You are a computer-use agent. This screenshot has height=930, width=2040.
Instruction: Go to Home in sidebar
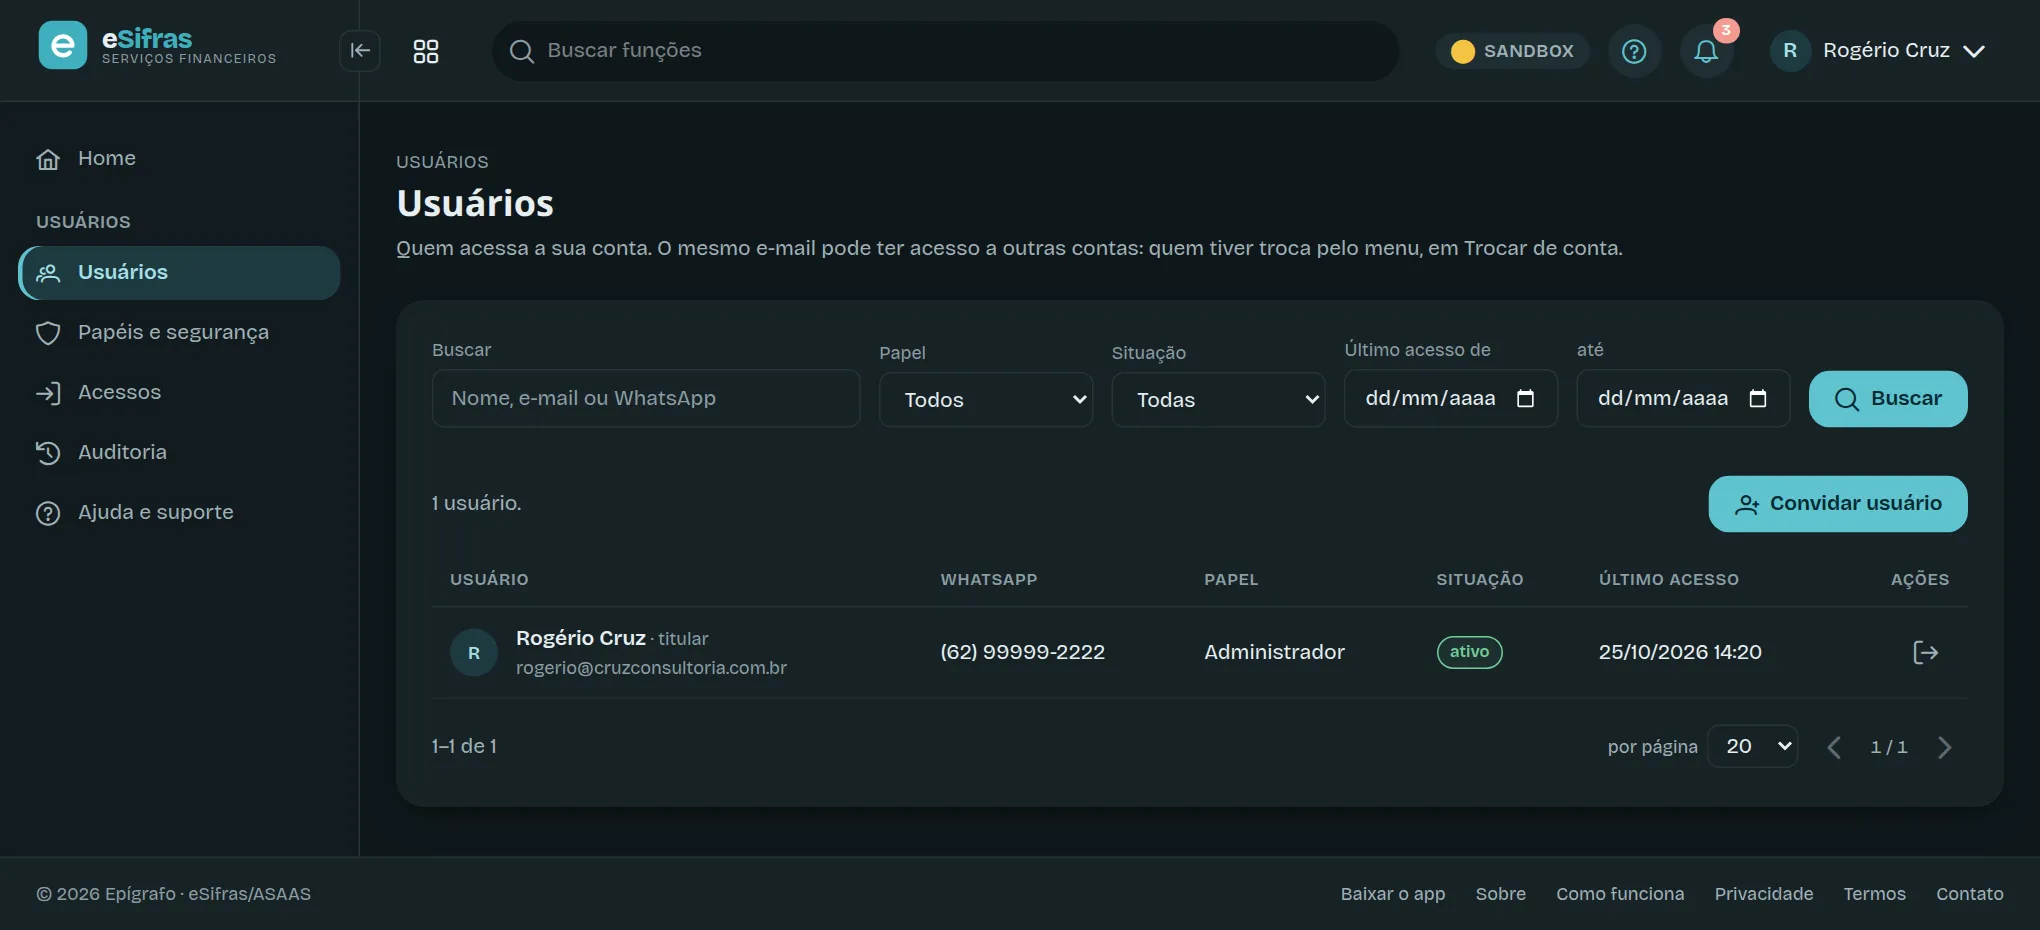point(180,158)
